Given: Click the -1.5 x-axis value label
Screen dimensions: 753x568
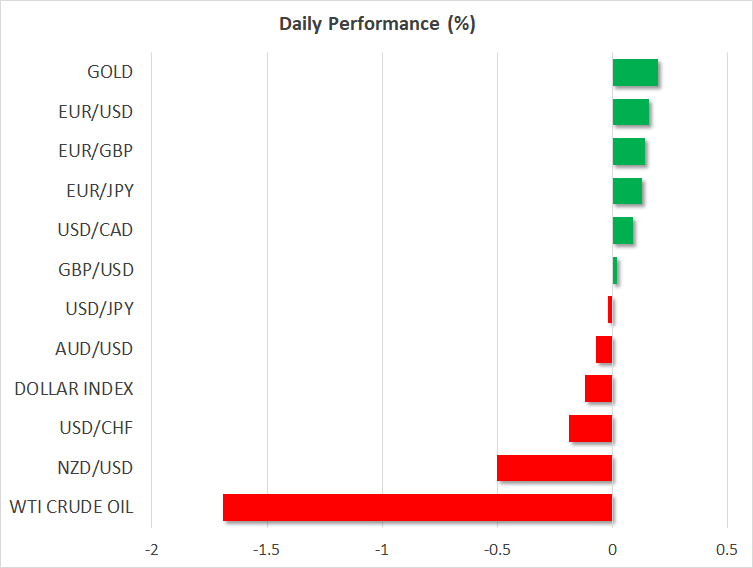Looking at the screenshot, I should point(267,549).
